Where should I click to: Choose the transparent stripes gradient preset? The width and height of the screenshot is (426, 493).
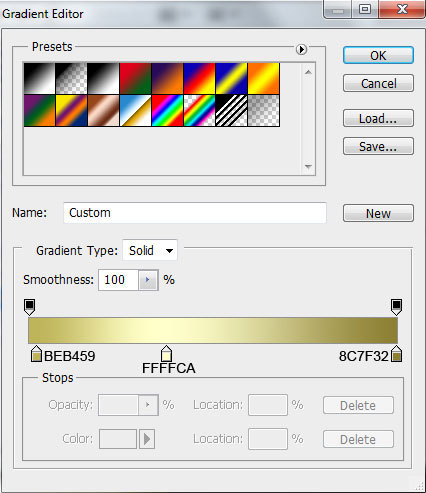tap(231, 111)
